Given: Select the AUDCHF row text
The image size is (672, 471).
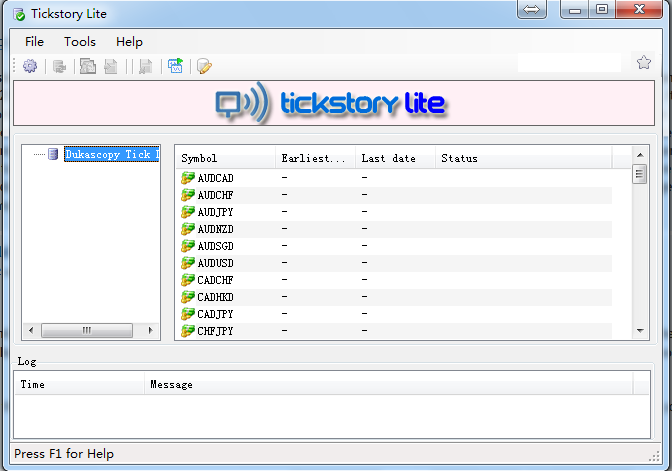Looking at the screenshot, I should (x=215, y=195).
